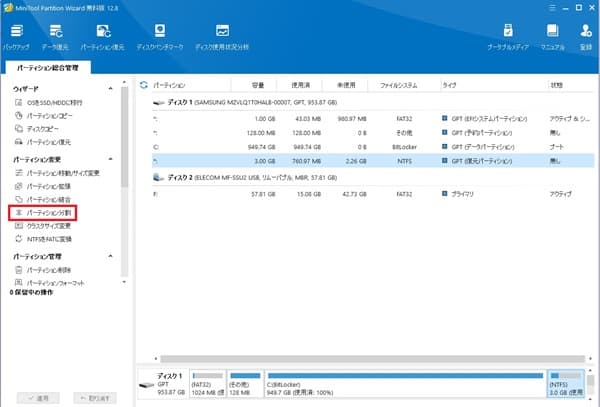Select the 3.00 GB NTFS partition row
600x407 pixels.
(x=373, y=161)
